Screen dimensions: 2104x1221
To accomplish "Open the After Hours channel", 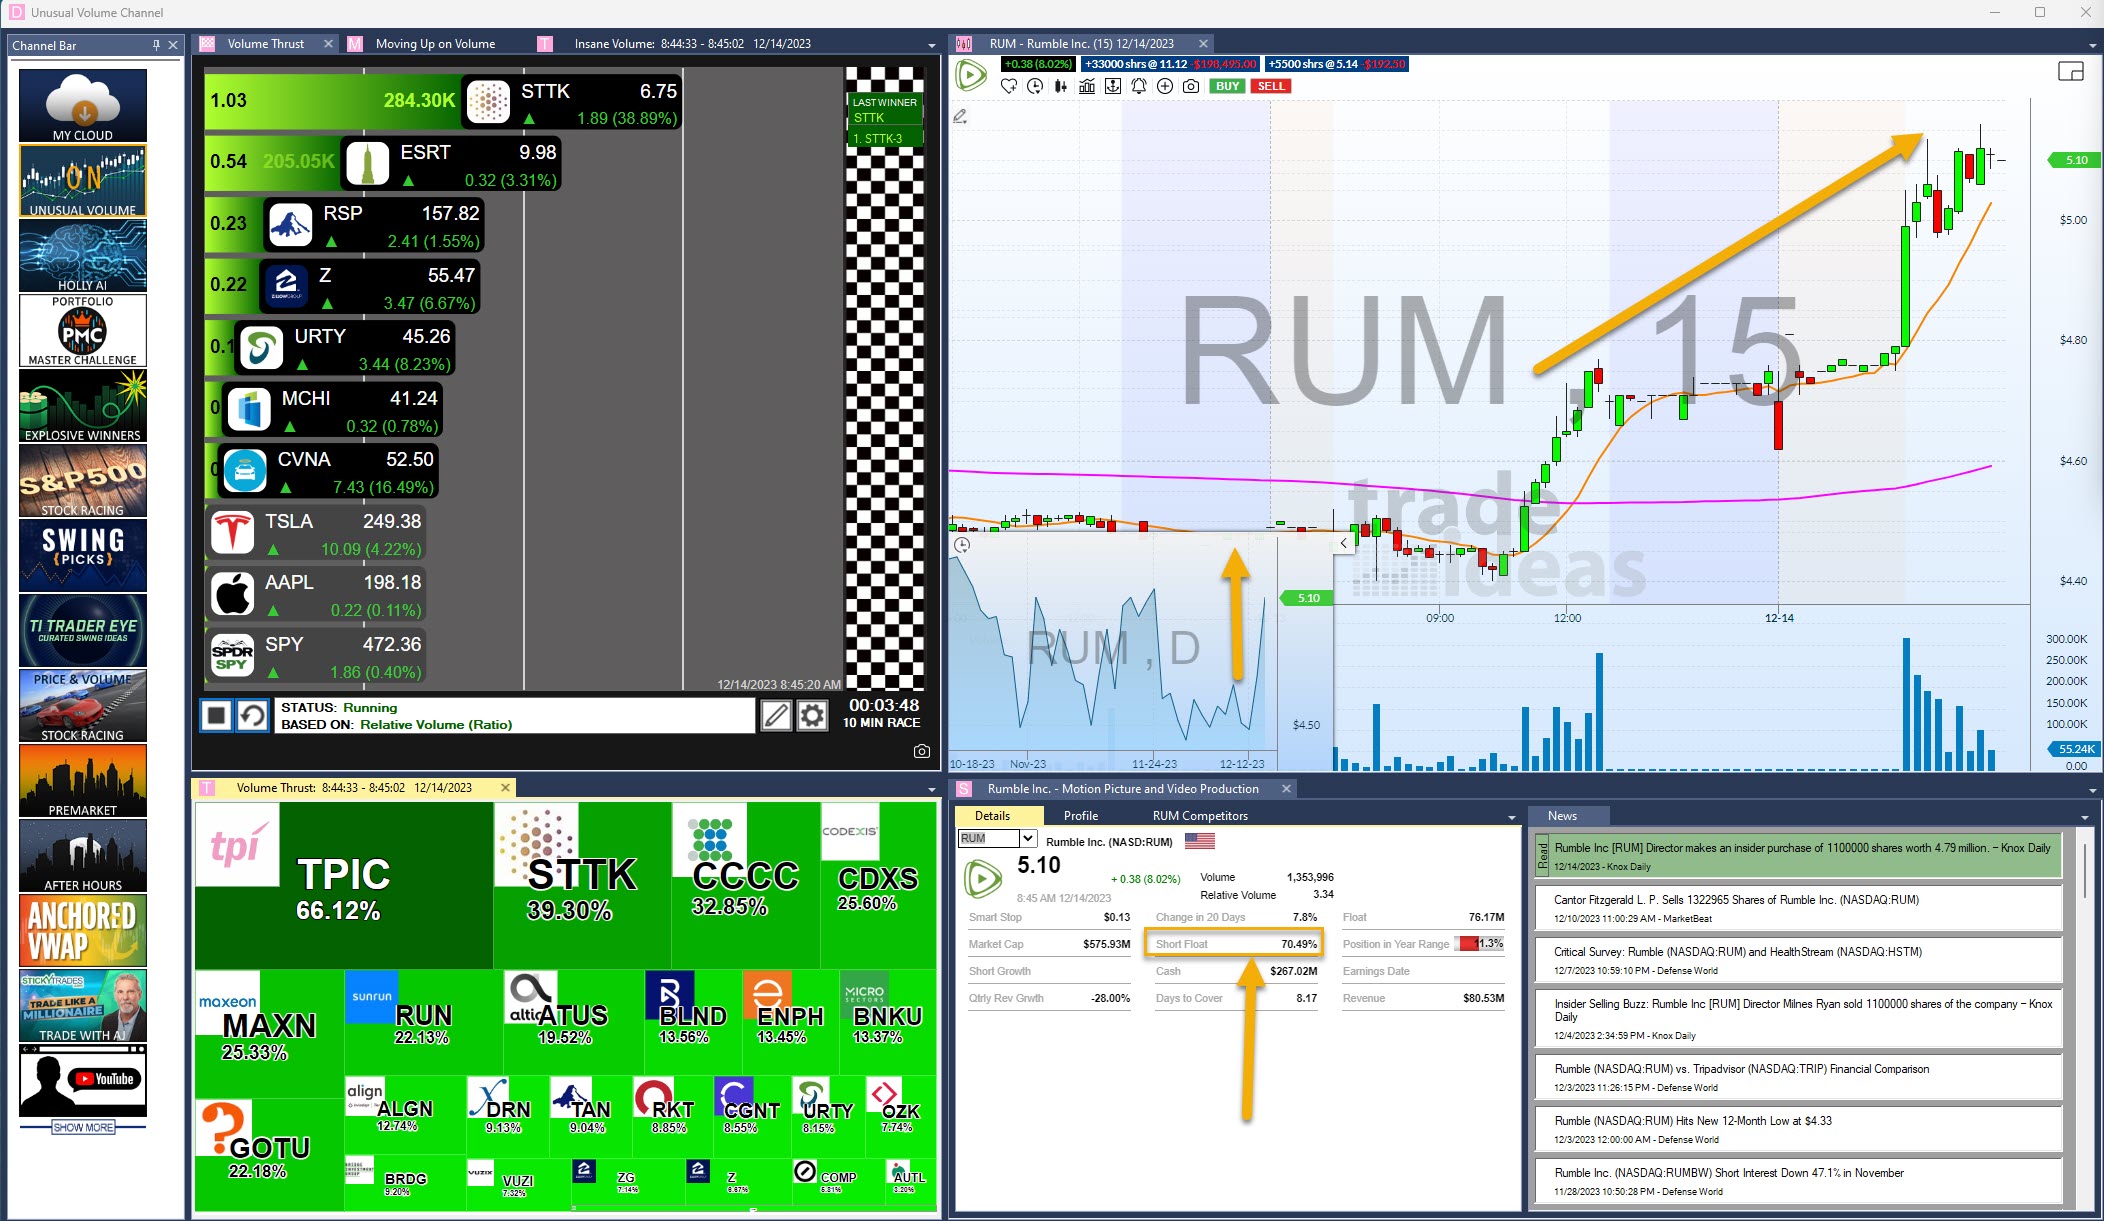I will (83, 856).
